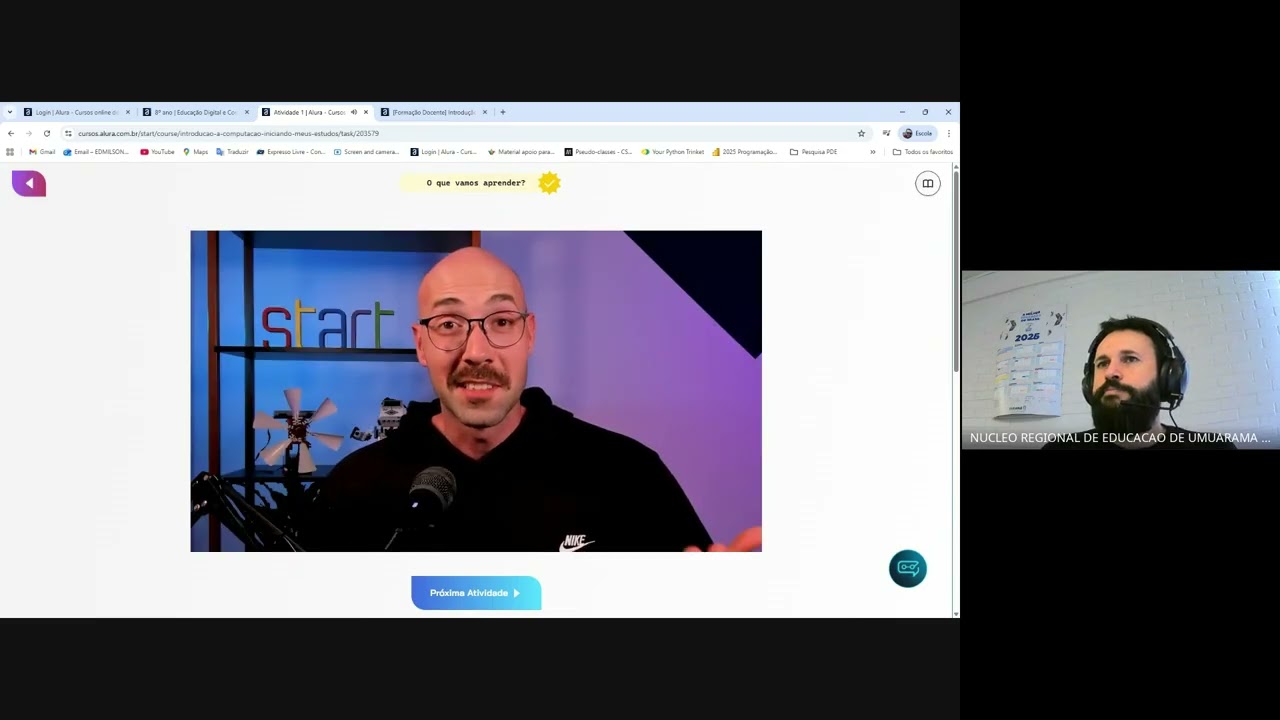Open the Material apoio para bookmark
Screen dimensions: 1280x720
[x=520, y=152]
